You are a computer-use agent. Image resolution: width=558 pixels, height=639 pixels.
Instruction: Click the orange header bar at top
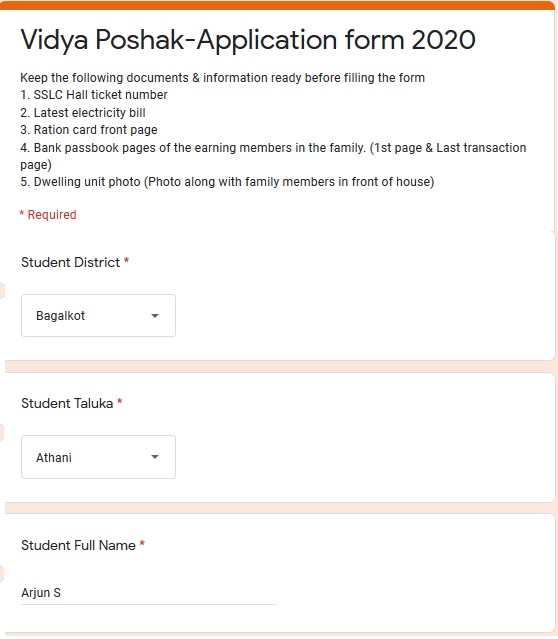[x=278, y=5]
